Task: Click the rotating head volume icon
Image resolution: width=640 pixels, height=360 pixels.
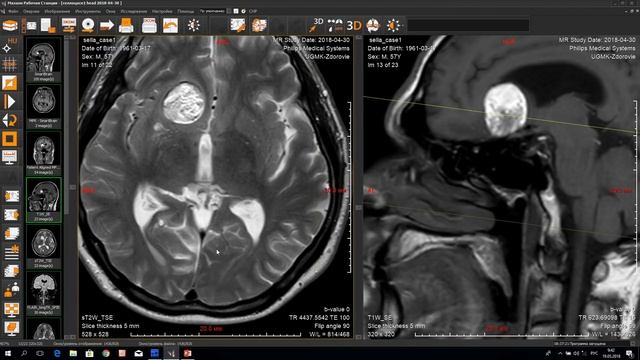Action: (x=373, y=25)
